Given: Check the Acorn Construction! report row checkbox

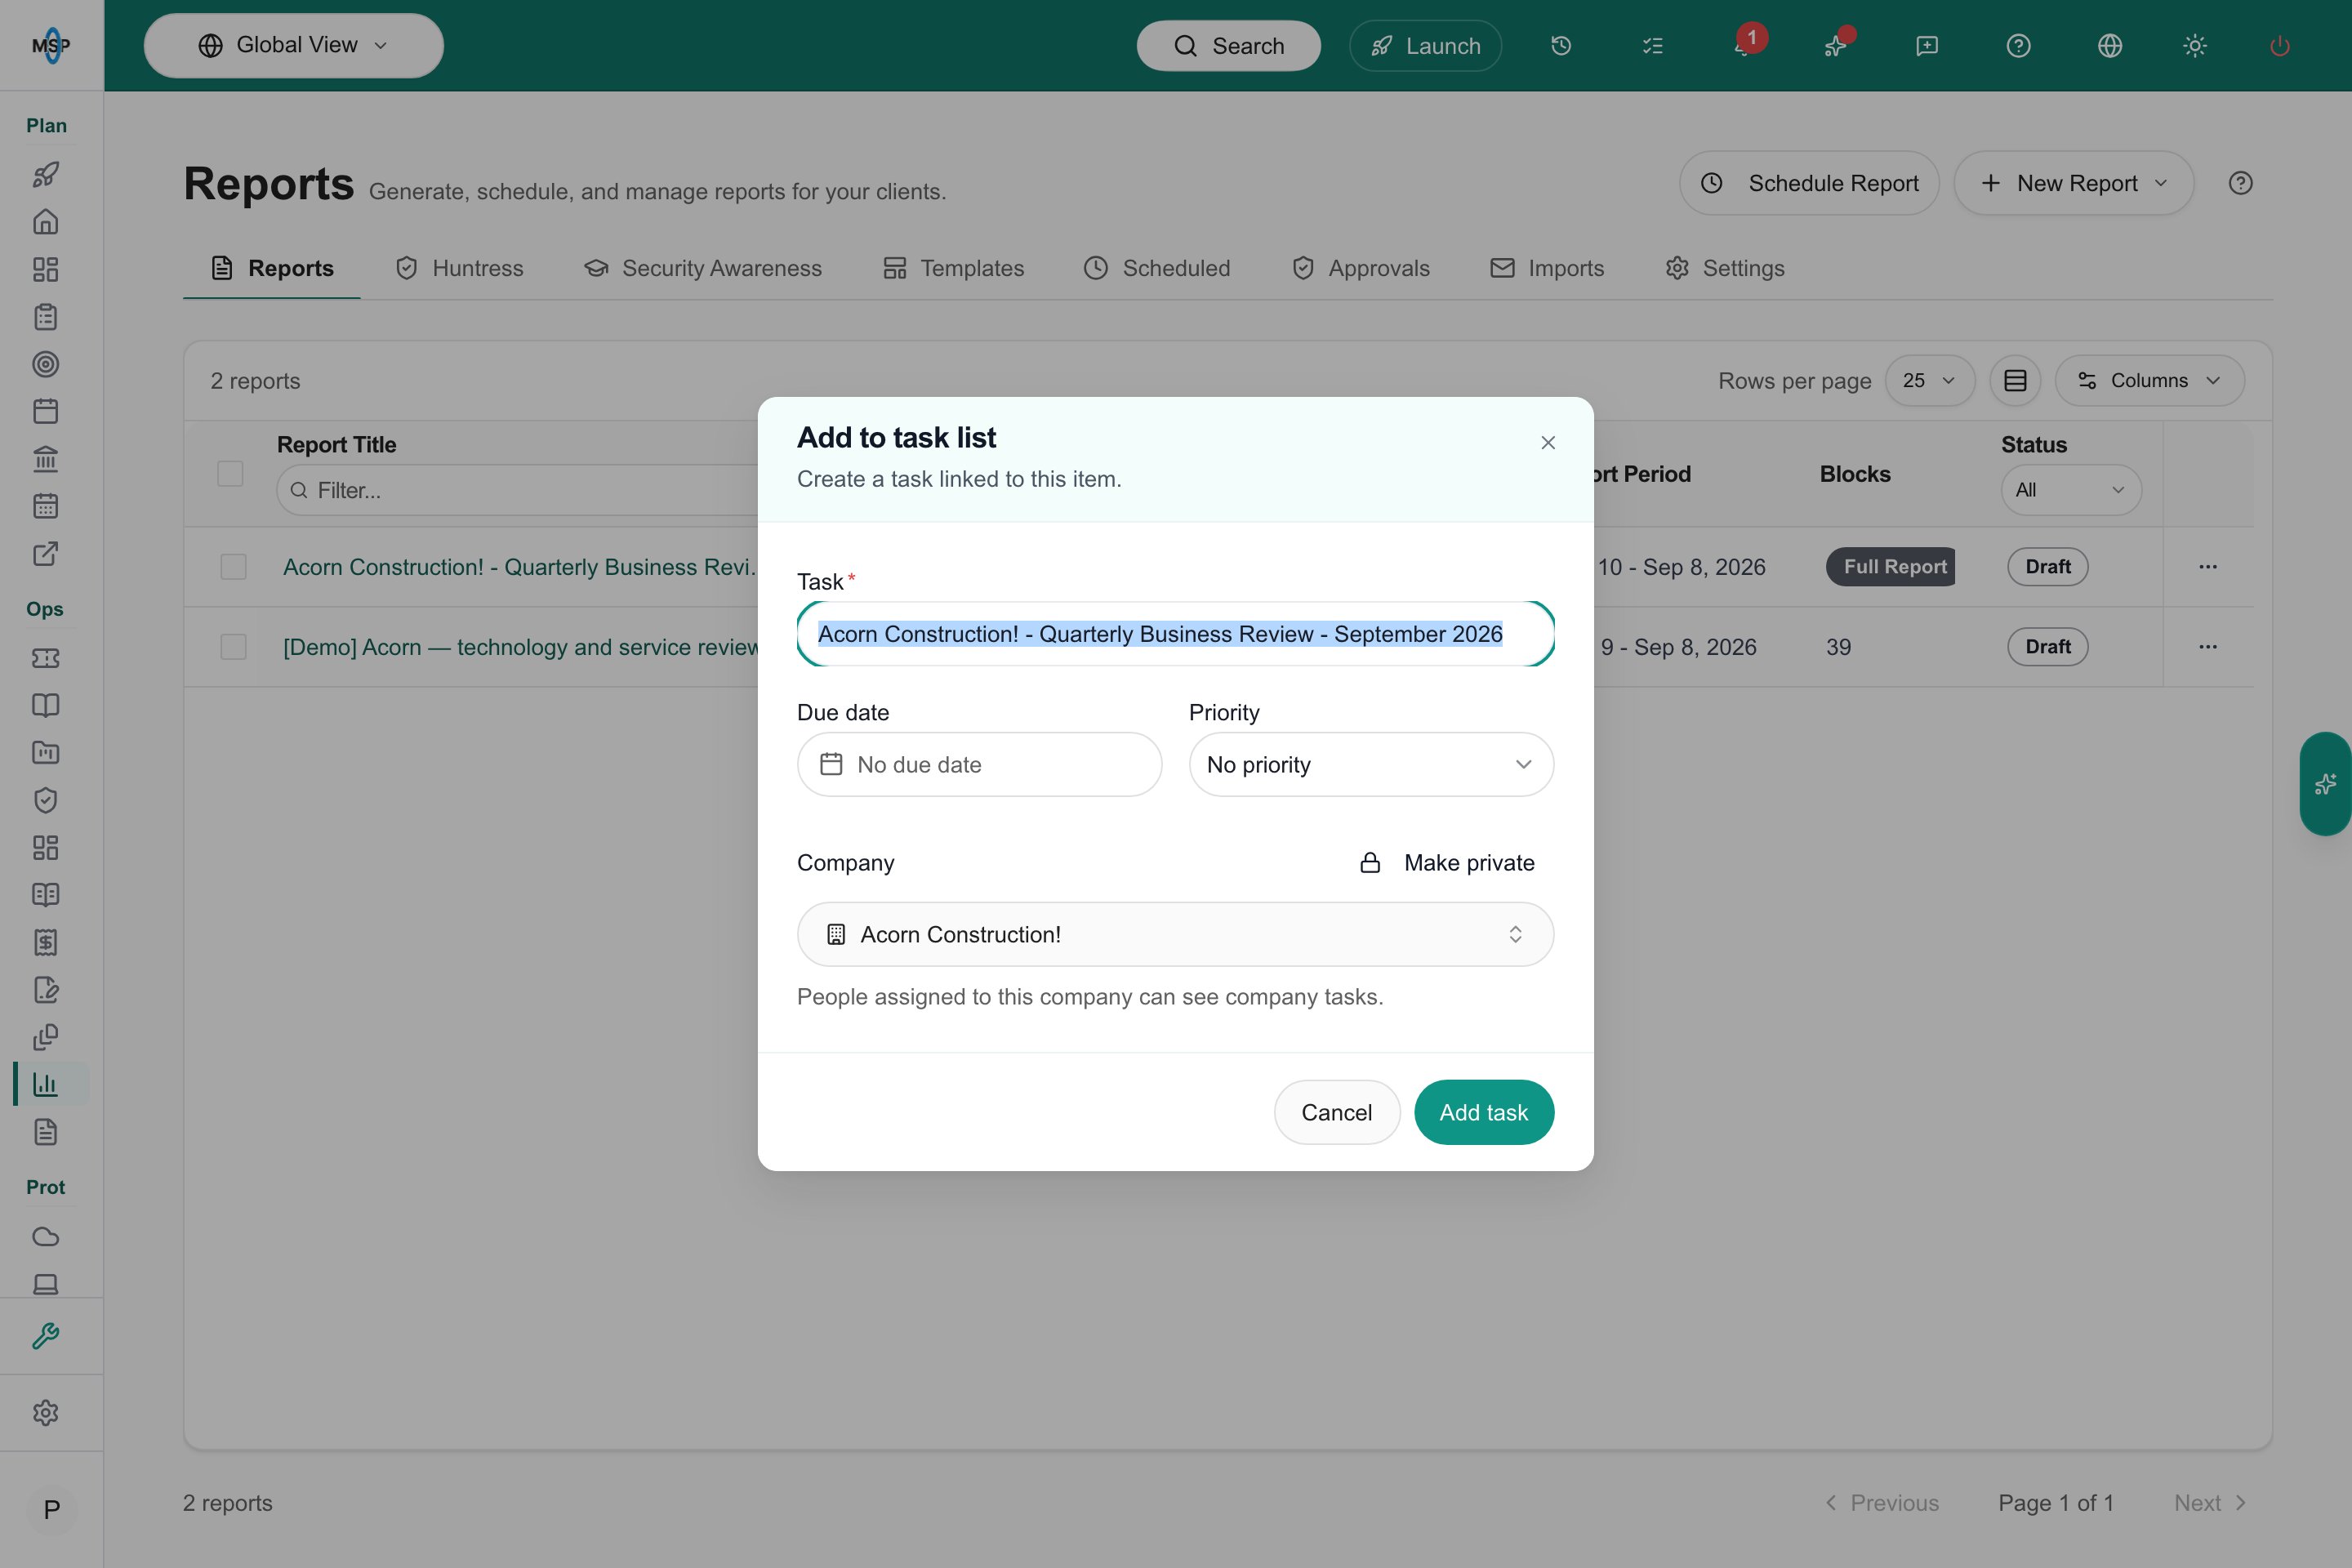Looking at the screenshot, I should tap(233, 567).
